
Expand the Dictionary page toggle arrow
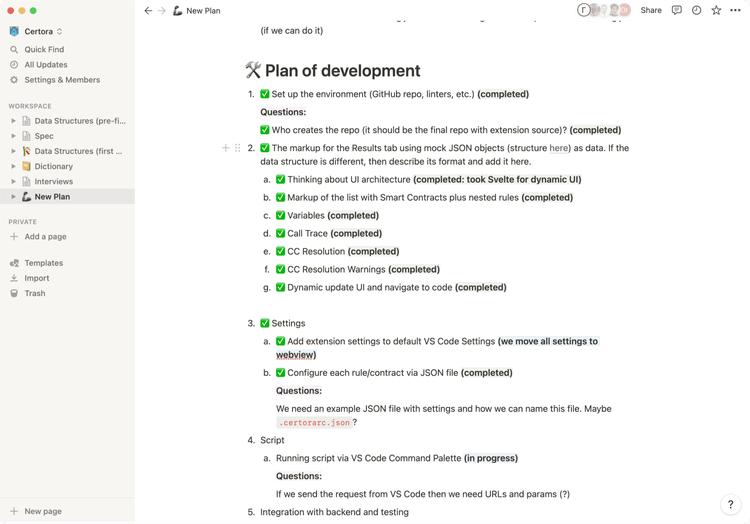click(x=13, y=166)
